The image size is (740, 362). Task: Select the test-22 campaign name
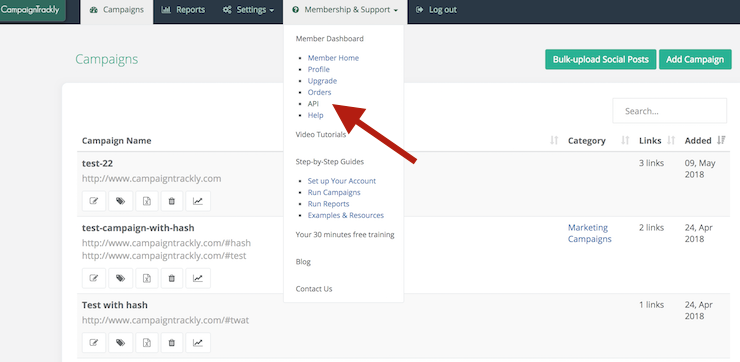97,163
